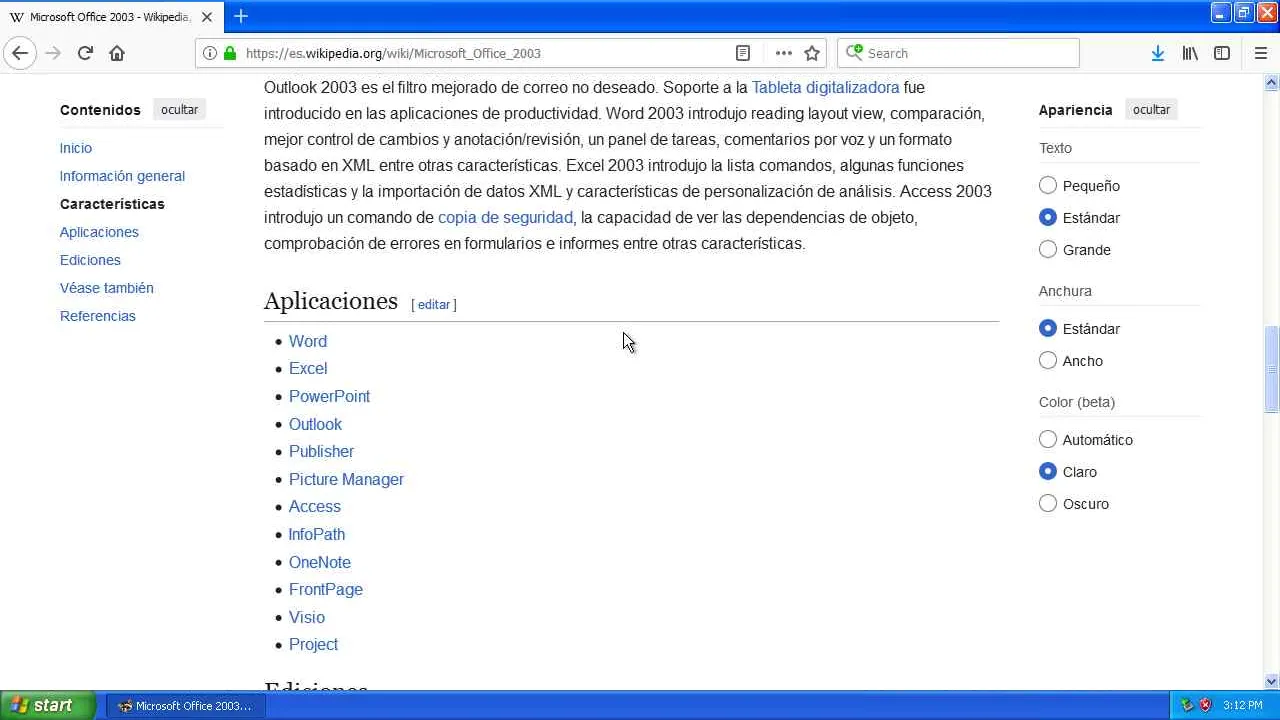Click the search engine magnifier icon
Viewport: 1280px width, 720px height.
(854, 53)
